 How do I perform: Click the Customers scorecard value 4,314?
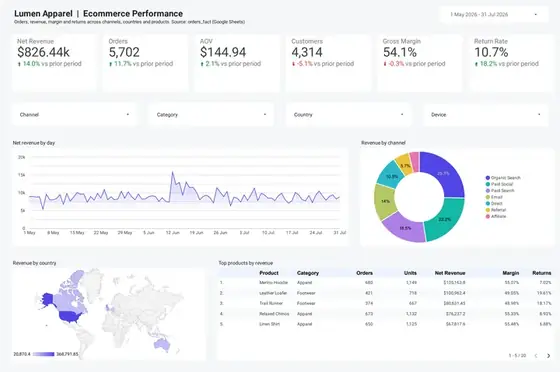(307, 52)
